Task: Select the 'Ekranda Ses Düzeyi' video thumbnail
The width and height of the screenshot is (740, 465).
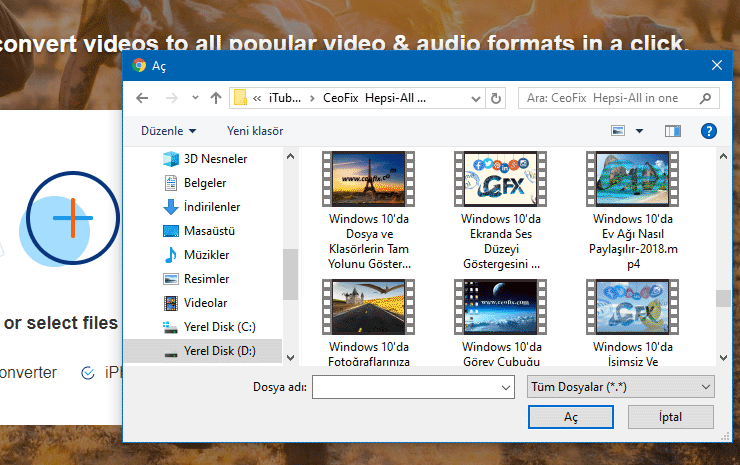Action: 501,179
